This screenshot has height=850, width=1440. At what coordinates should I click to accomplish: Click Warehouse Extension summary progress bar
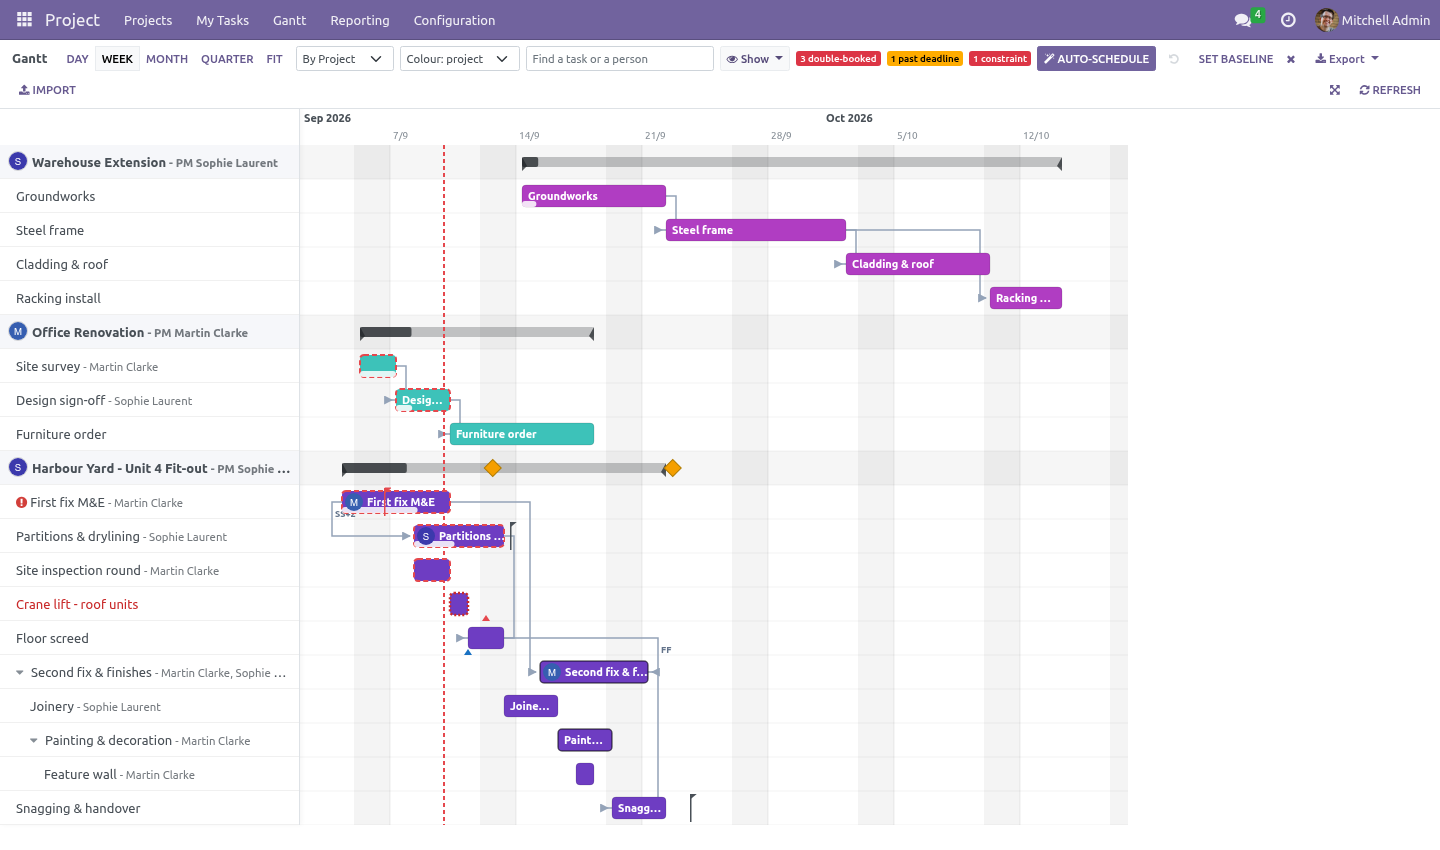(792, 162)
